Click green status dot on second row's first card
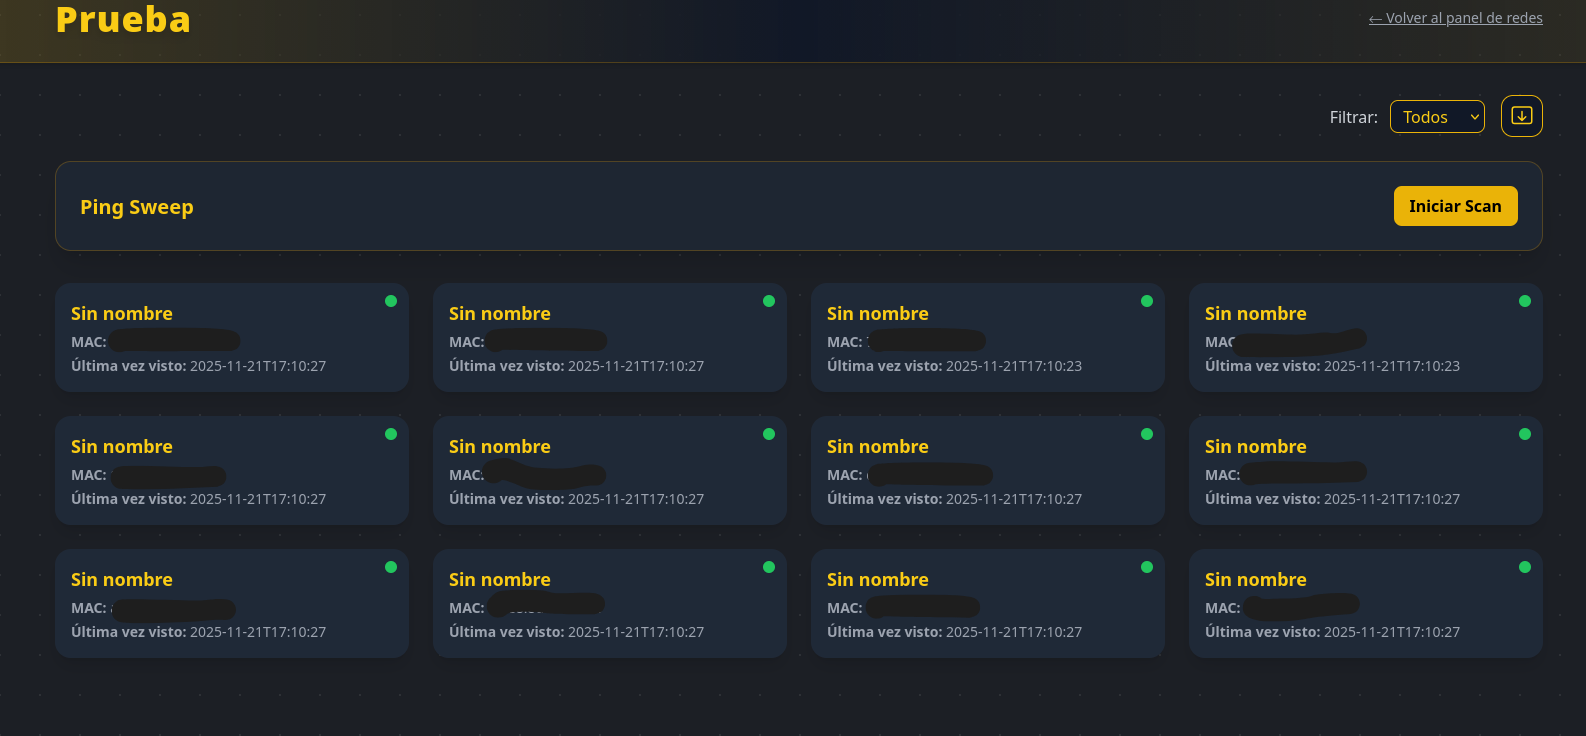The image size is (1586, 736). pos(391,434)
